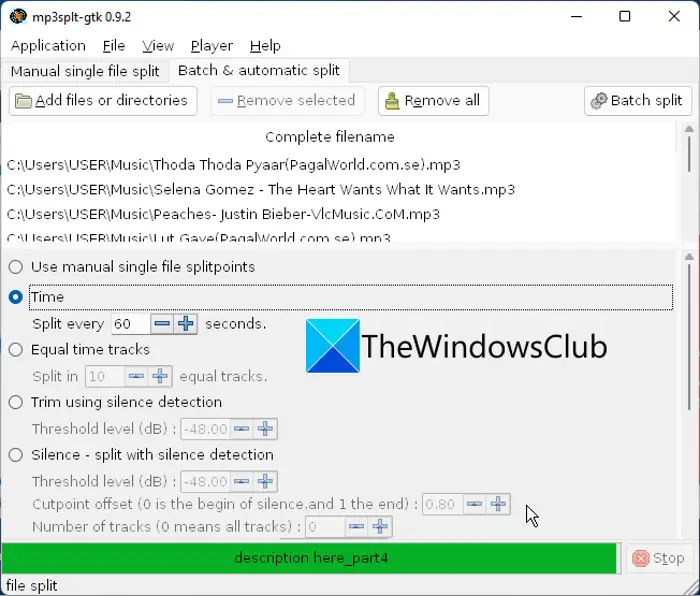Decrease the Split every seconds value
The height and width of the screenshot is (596, 700).
coord(162,324)
